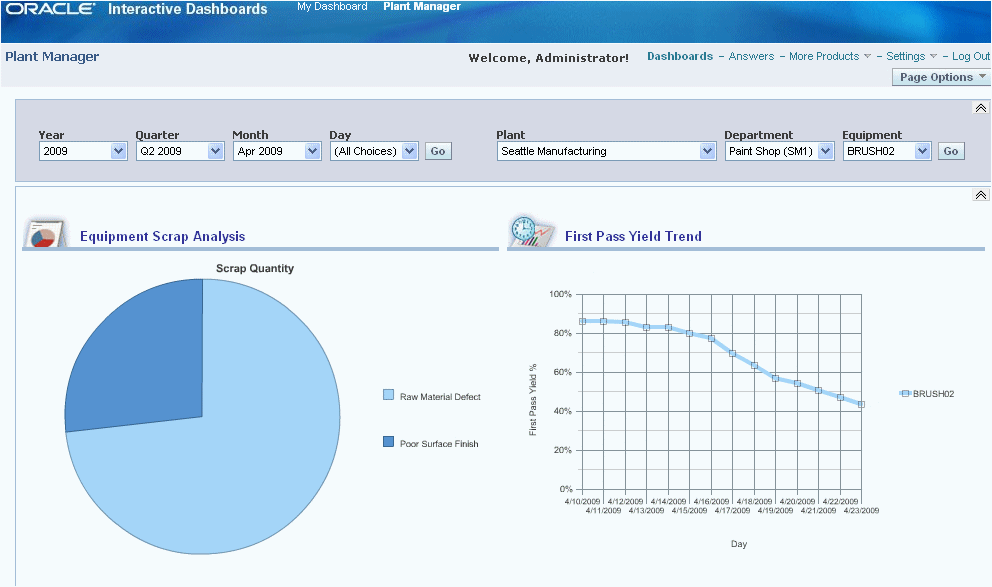The height and width of the screenshot is (587, 992).
Task: Click the Poor Surface Finish legend swatch
Action: coord(388,442)
